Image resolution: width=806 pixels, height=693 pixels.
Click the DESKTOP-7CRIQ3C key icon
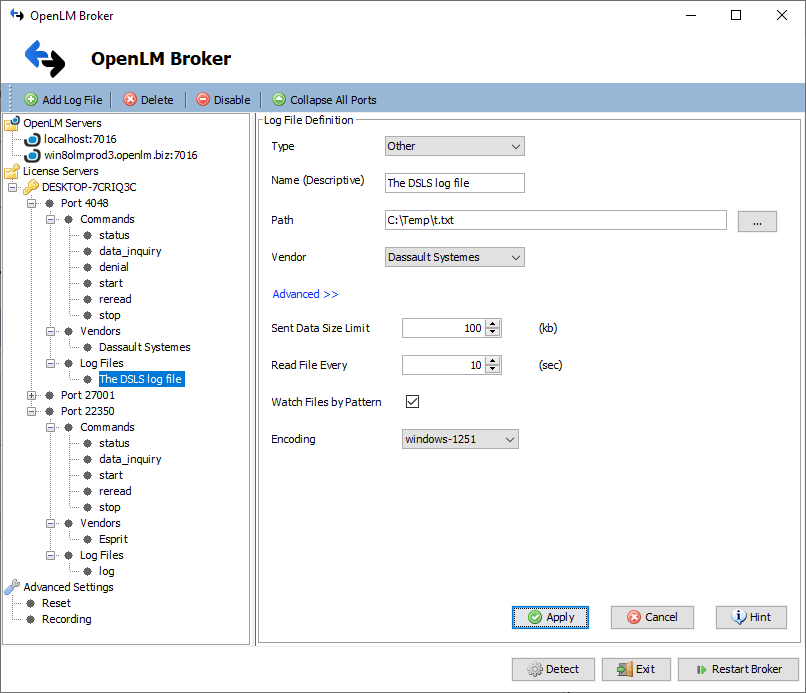[31, 187]
